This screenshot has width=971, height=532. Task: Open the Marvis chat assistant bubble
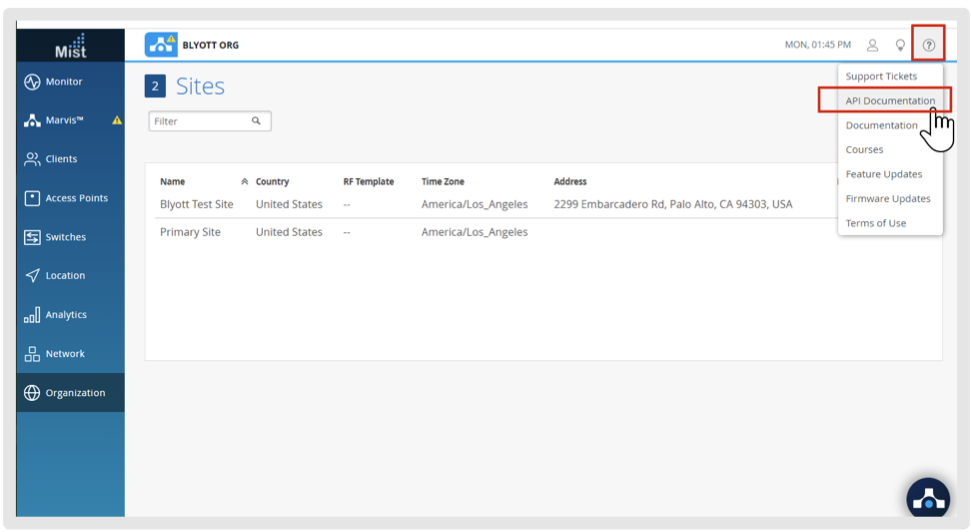[x=928, y=499]
